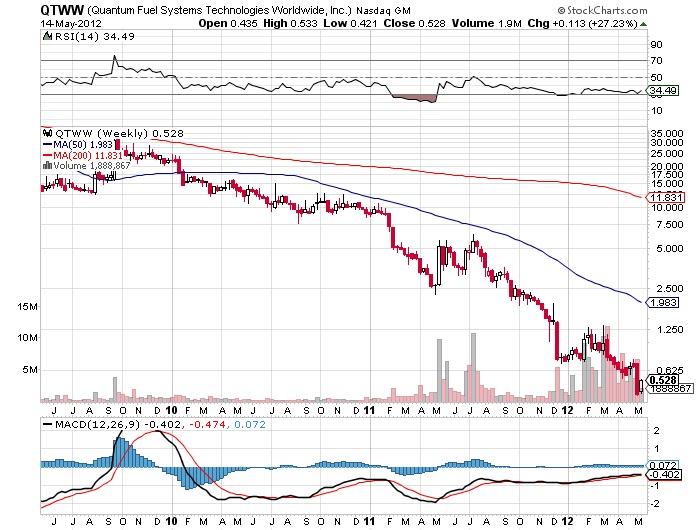Click the 35.000 price axis label
Screen dimensions: 700x530
667,134
